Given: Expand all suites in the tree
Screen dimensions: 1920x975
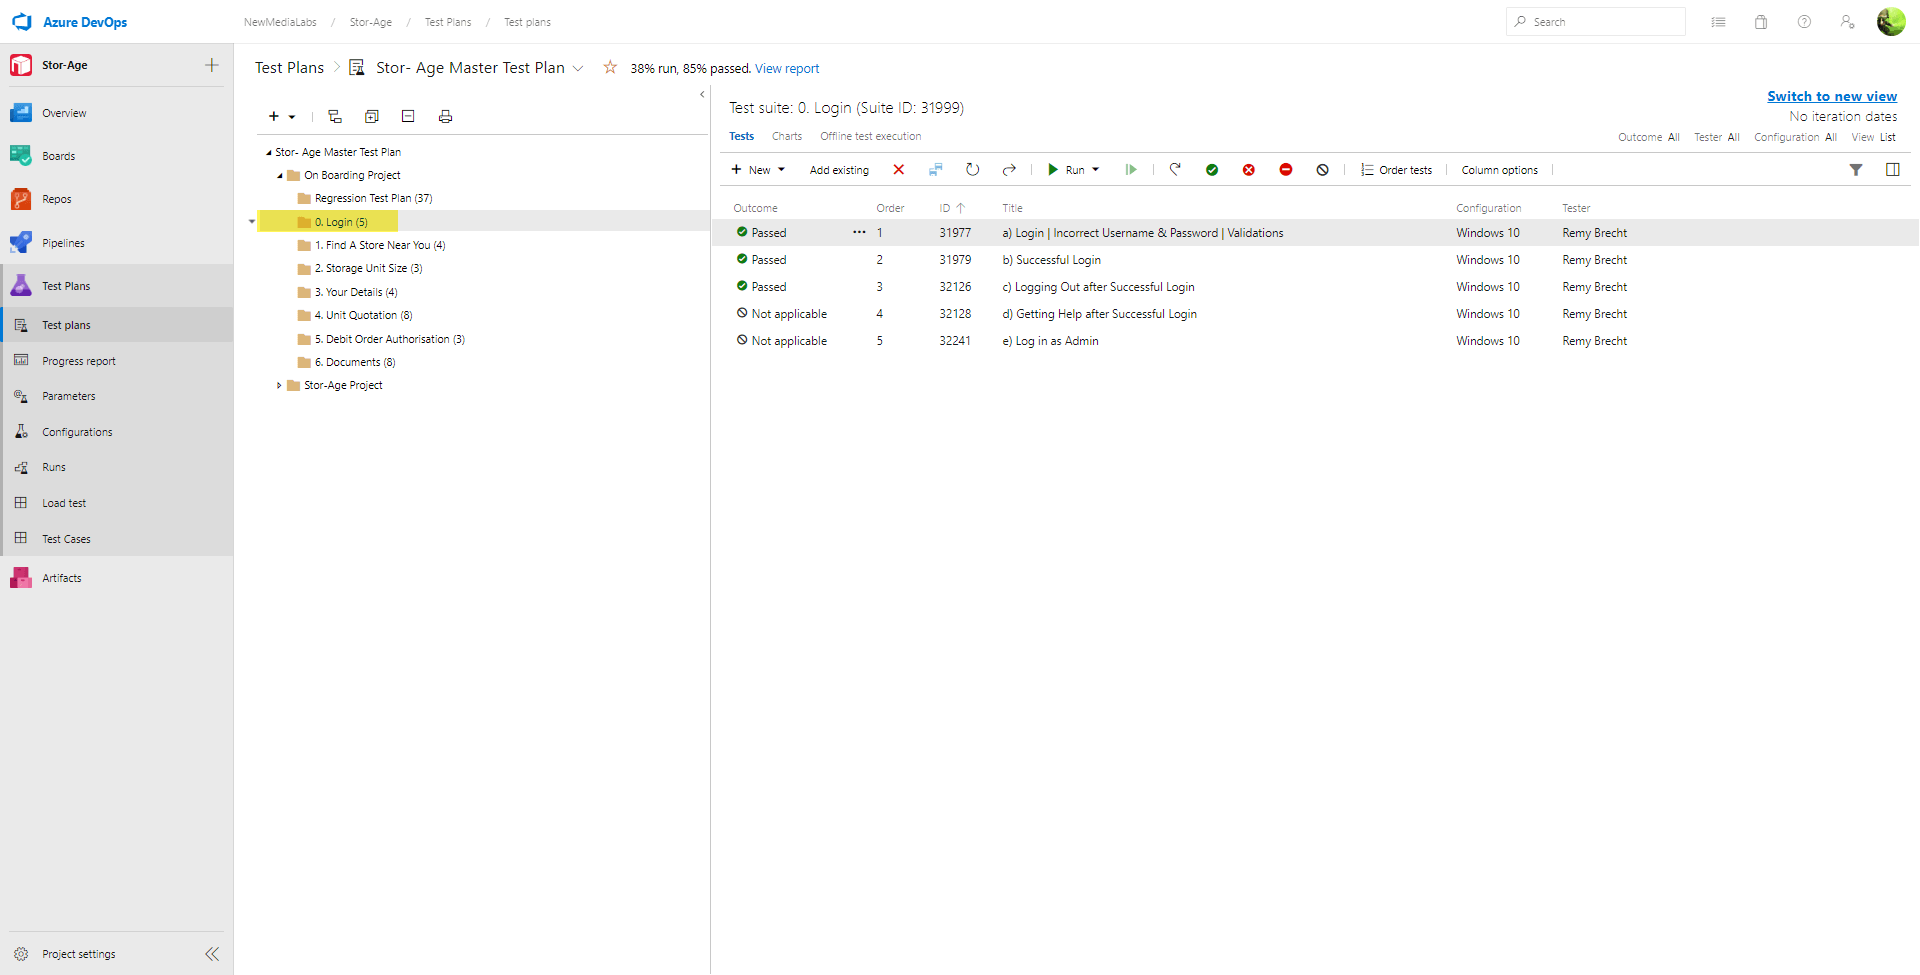Looking at the screenshot, I should click(x=372, y=117).
